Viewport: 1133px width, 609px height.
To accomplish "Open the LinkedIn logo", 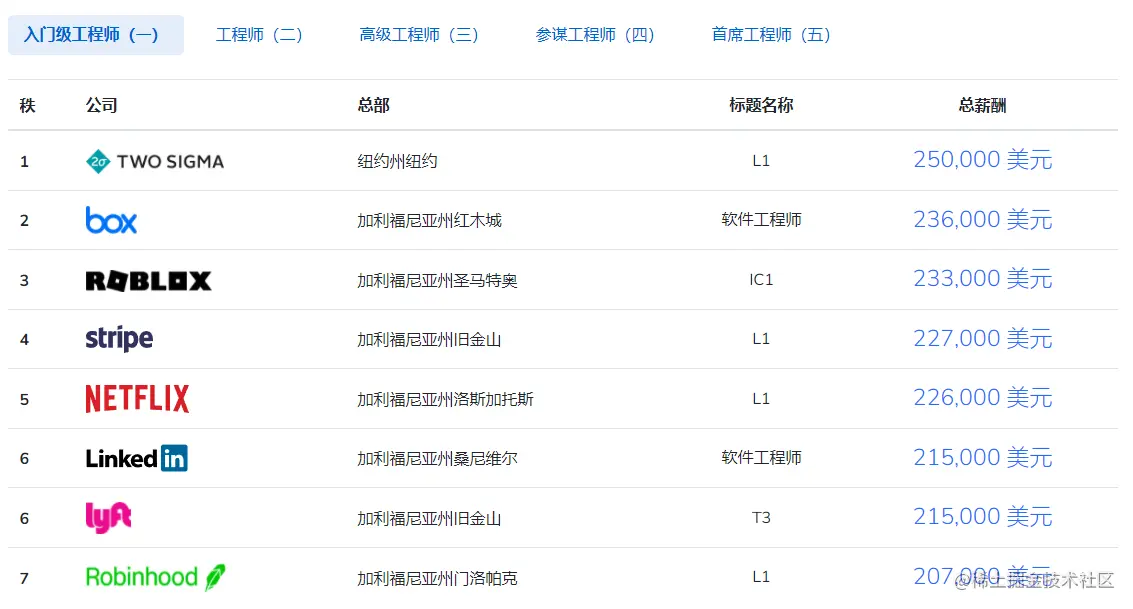I will [137, 458].
